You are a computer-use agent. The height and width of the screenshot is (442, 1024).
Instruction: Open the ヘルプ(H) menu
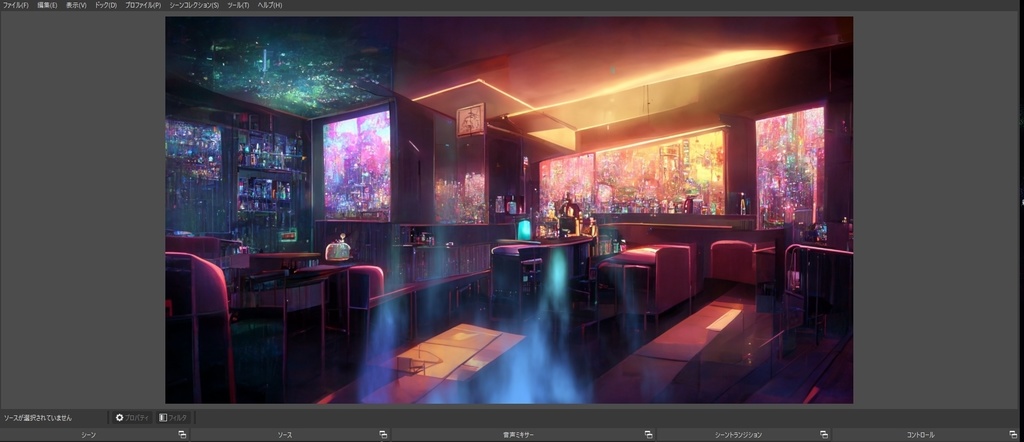pyautogui.click(x=270, y=5)
